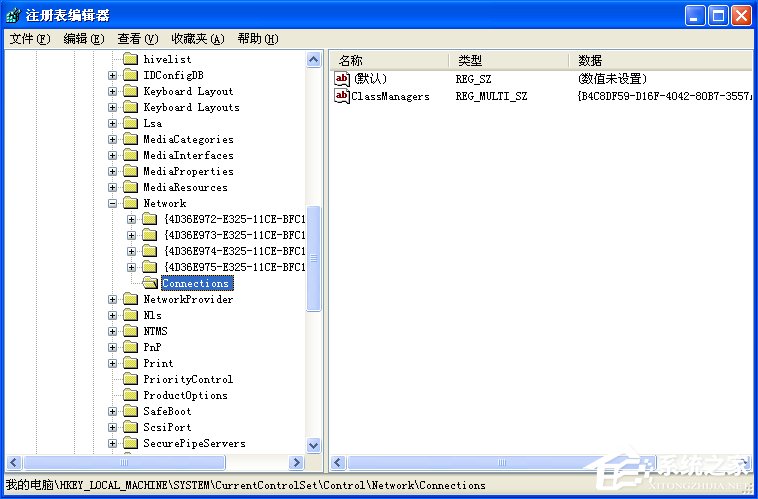Click the MediaCategories folder icon

coord(130,139)
